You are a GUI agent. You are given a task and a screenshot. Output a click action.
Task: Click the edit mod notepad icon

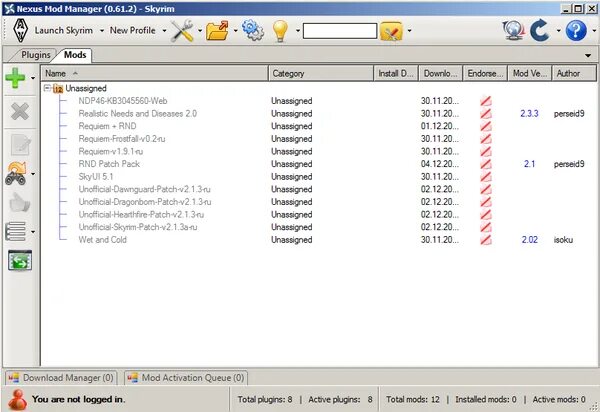[x=20, y=144]
